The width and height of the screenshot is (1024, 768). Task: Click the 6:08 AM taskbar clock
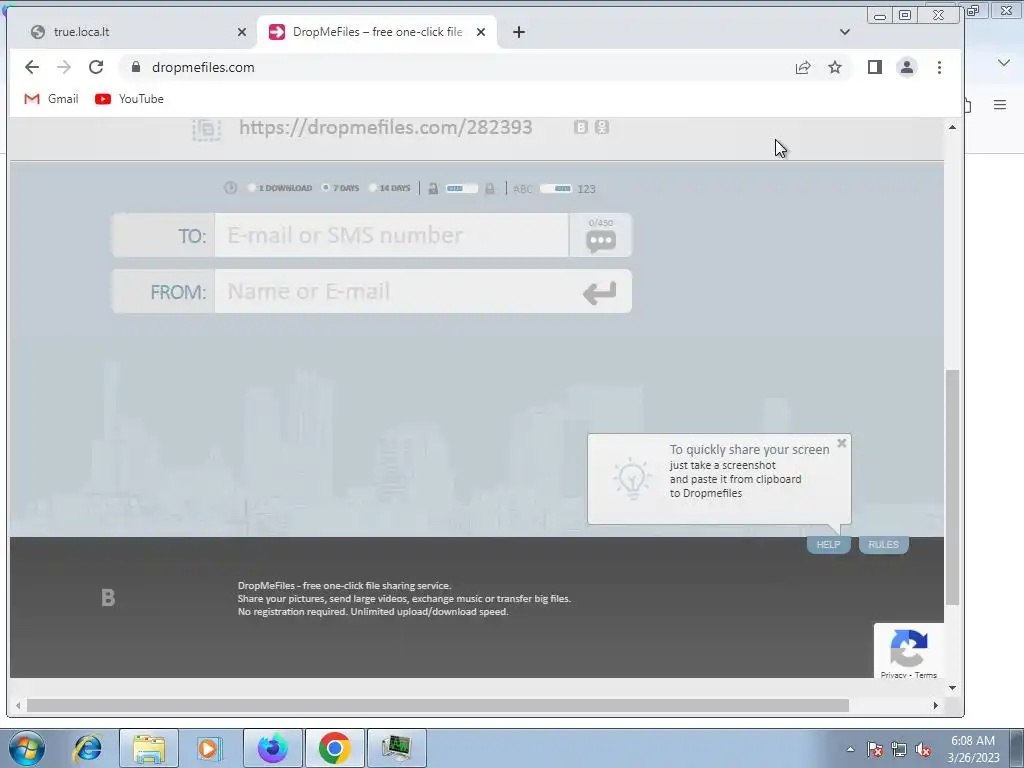click(x=973, y=749)
